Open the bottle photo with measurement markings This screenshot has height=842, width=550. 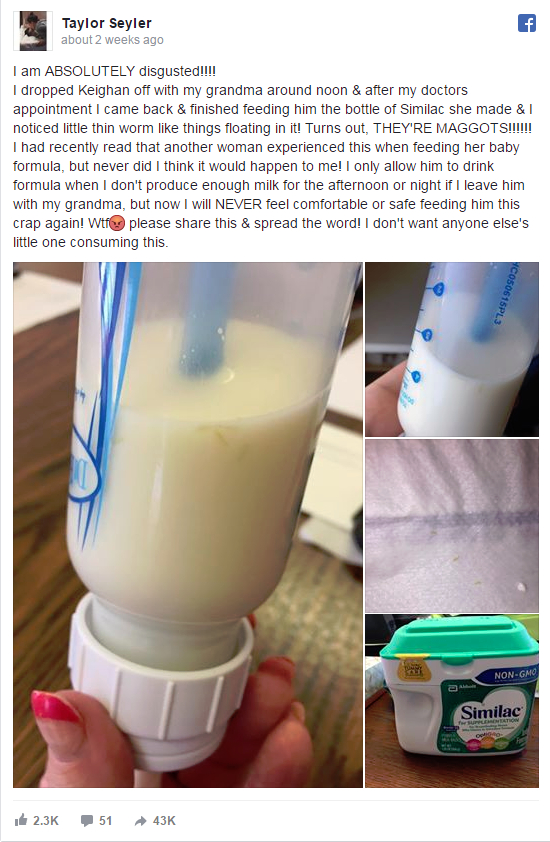[452, 349]
